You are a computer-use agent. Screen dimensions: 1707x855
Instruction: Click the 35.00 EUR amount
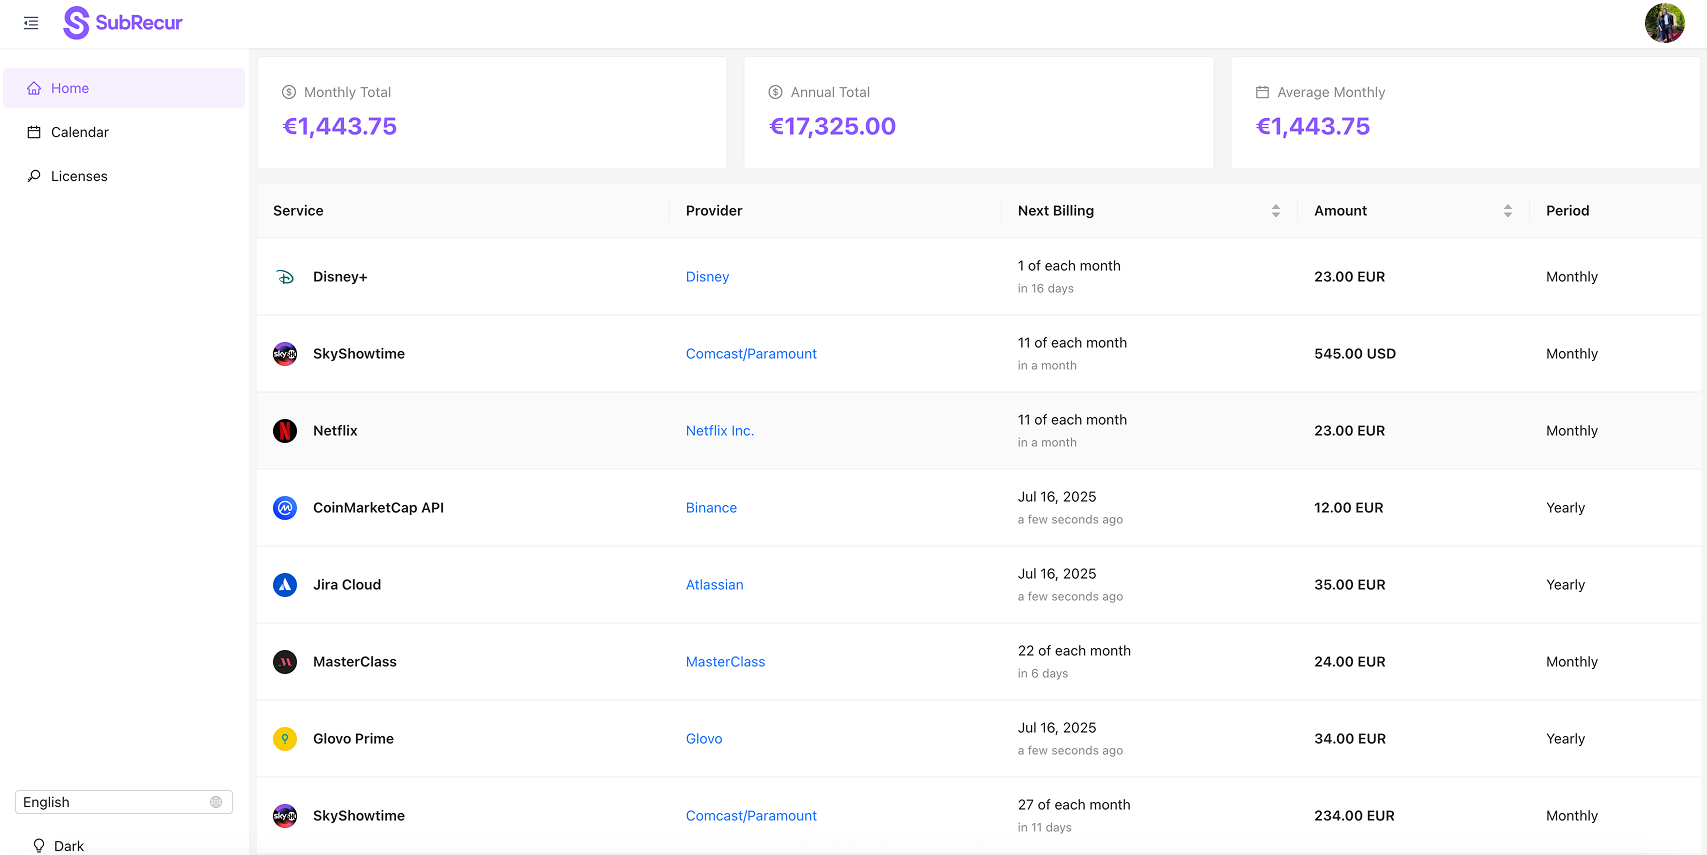coord(1350,585)
